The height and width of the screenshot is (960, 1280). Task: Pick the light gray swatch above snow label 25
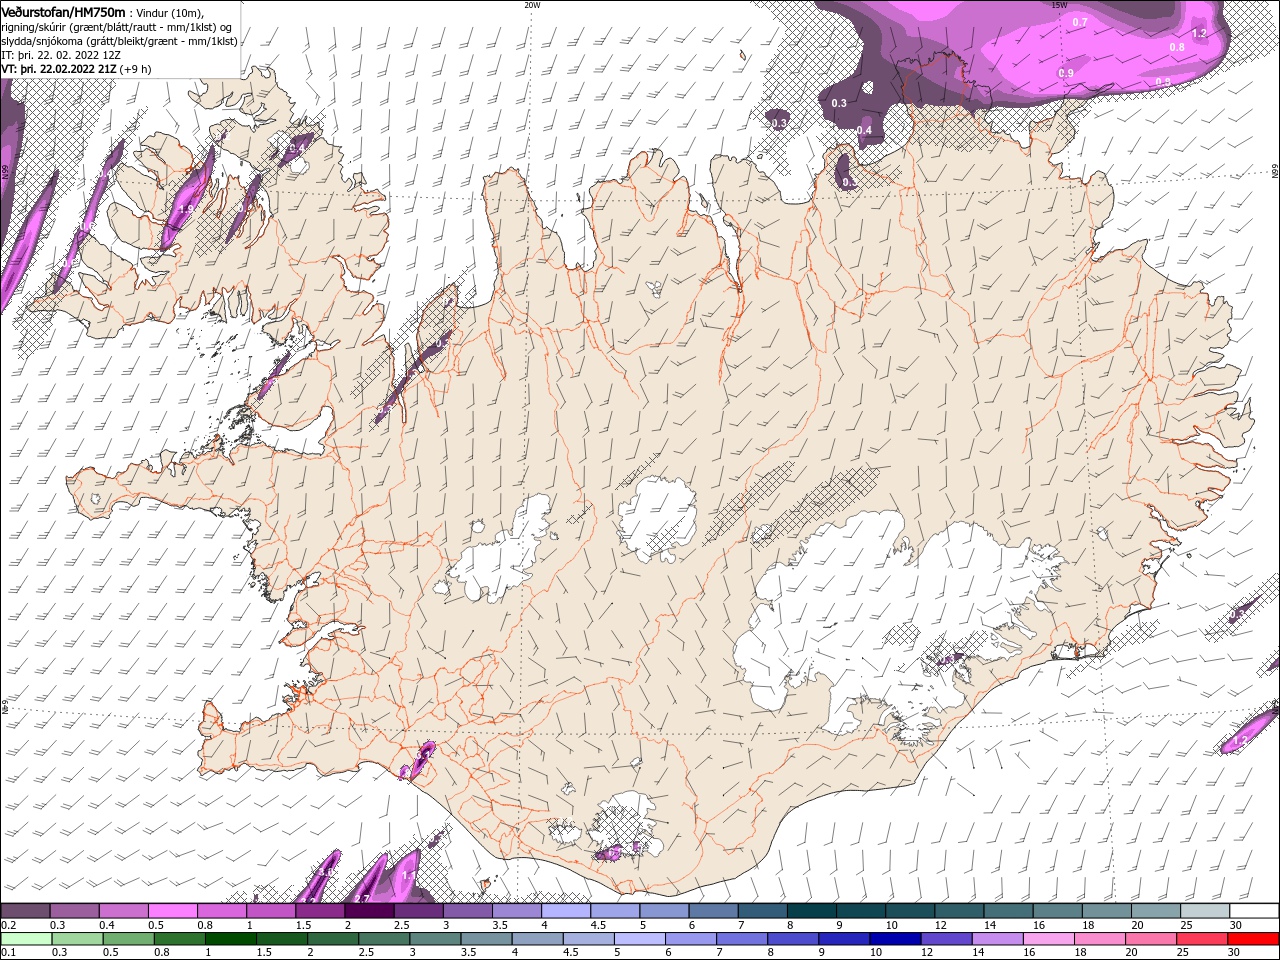[1206, 911]
